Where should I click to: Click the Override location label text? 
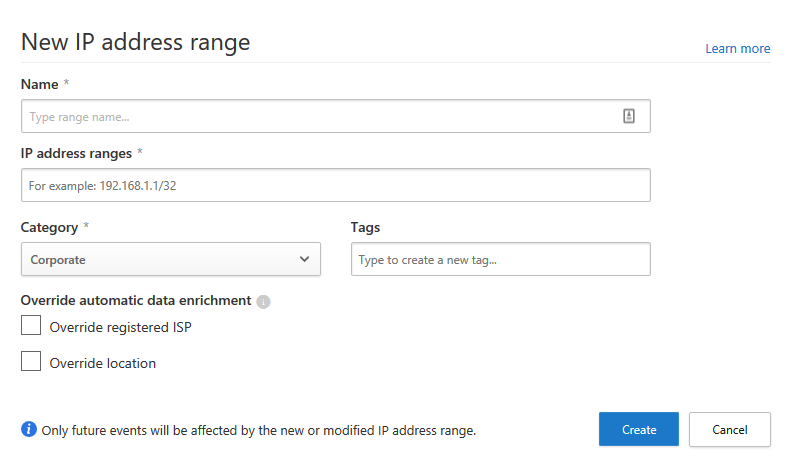tap(103, 363)
